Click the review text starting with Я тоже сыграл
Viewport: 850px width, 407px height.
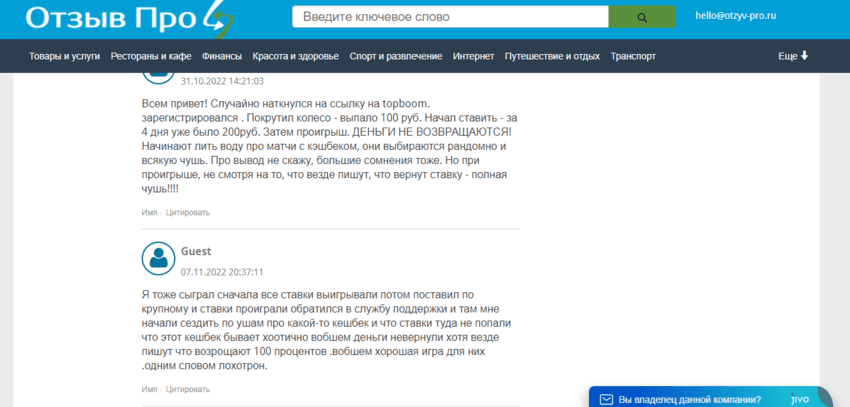[327, 330]
